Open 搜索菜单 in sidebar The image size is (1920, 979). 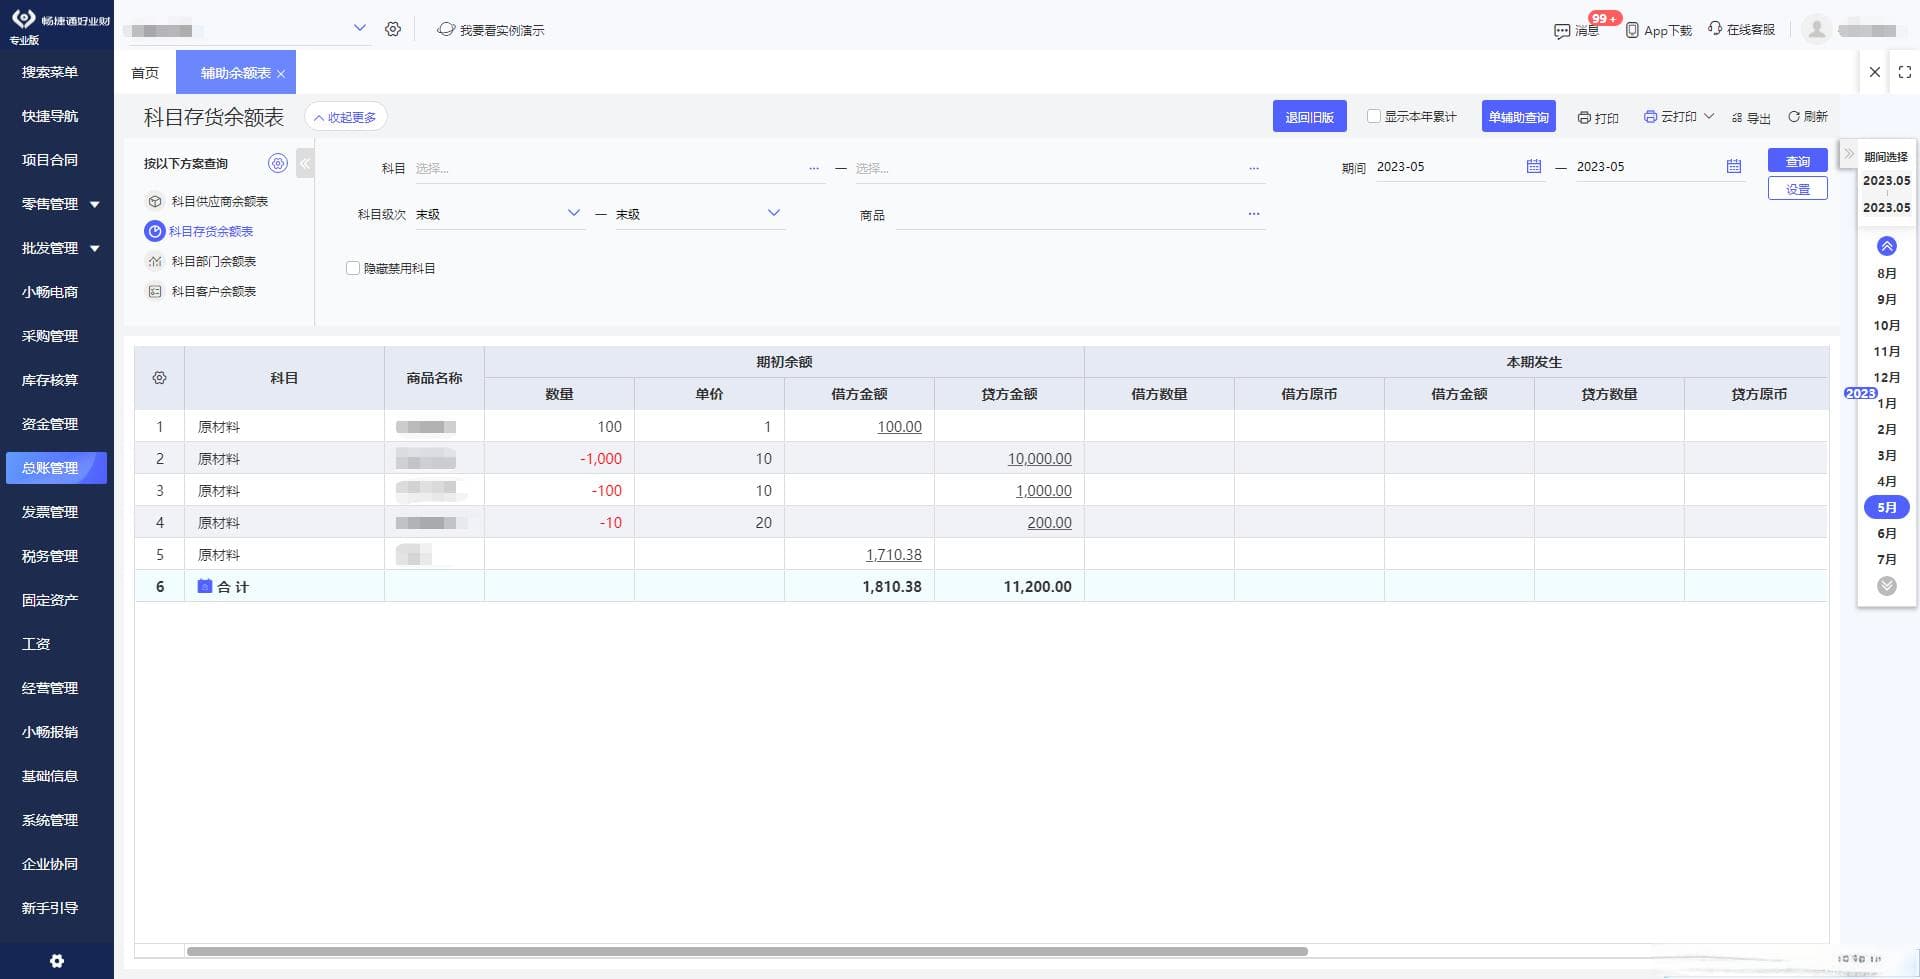coord(50,72)
